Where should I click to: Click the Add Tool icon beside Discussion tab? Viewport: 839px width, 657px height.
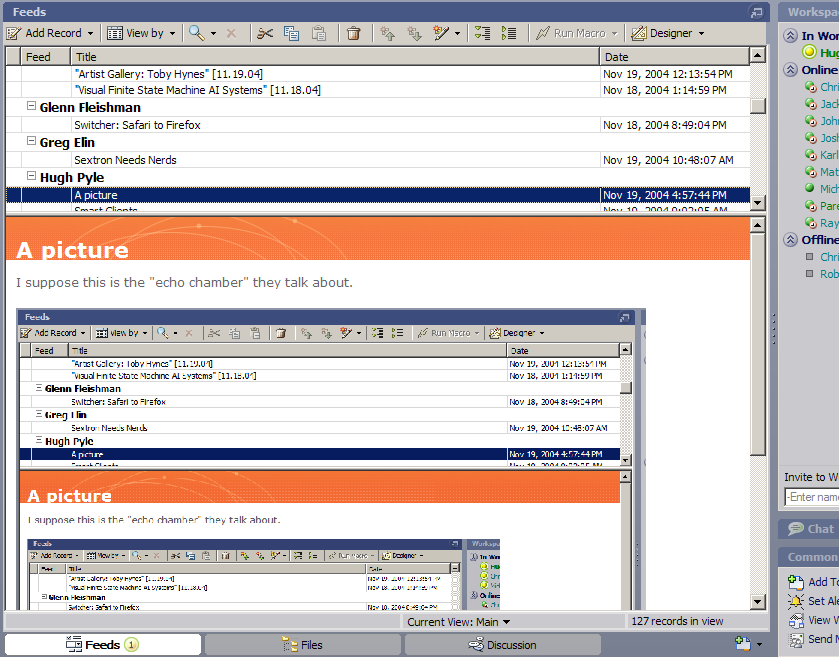743,645
